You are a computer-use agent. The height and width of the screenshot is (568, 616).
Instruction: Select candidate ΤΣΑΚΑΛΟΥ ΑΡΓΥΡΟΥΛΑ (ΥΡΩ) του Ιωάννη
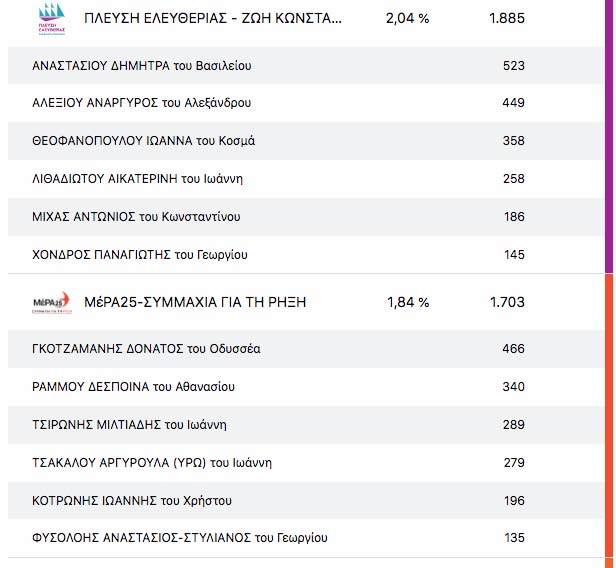coord(152,462)
